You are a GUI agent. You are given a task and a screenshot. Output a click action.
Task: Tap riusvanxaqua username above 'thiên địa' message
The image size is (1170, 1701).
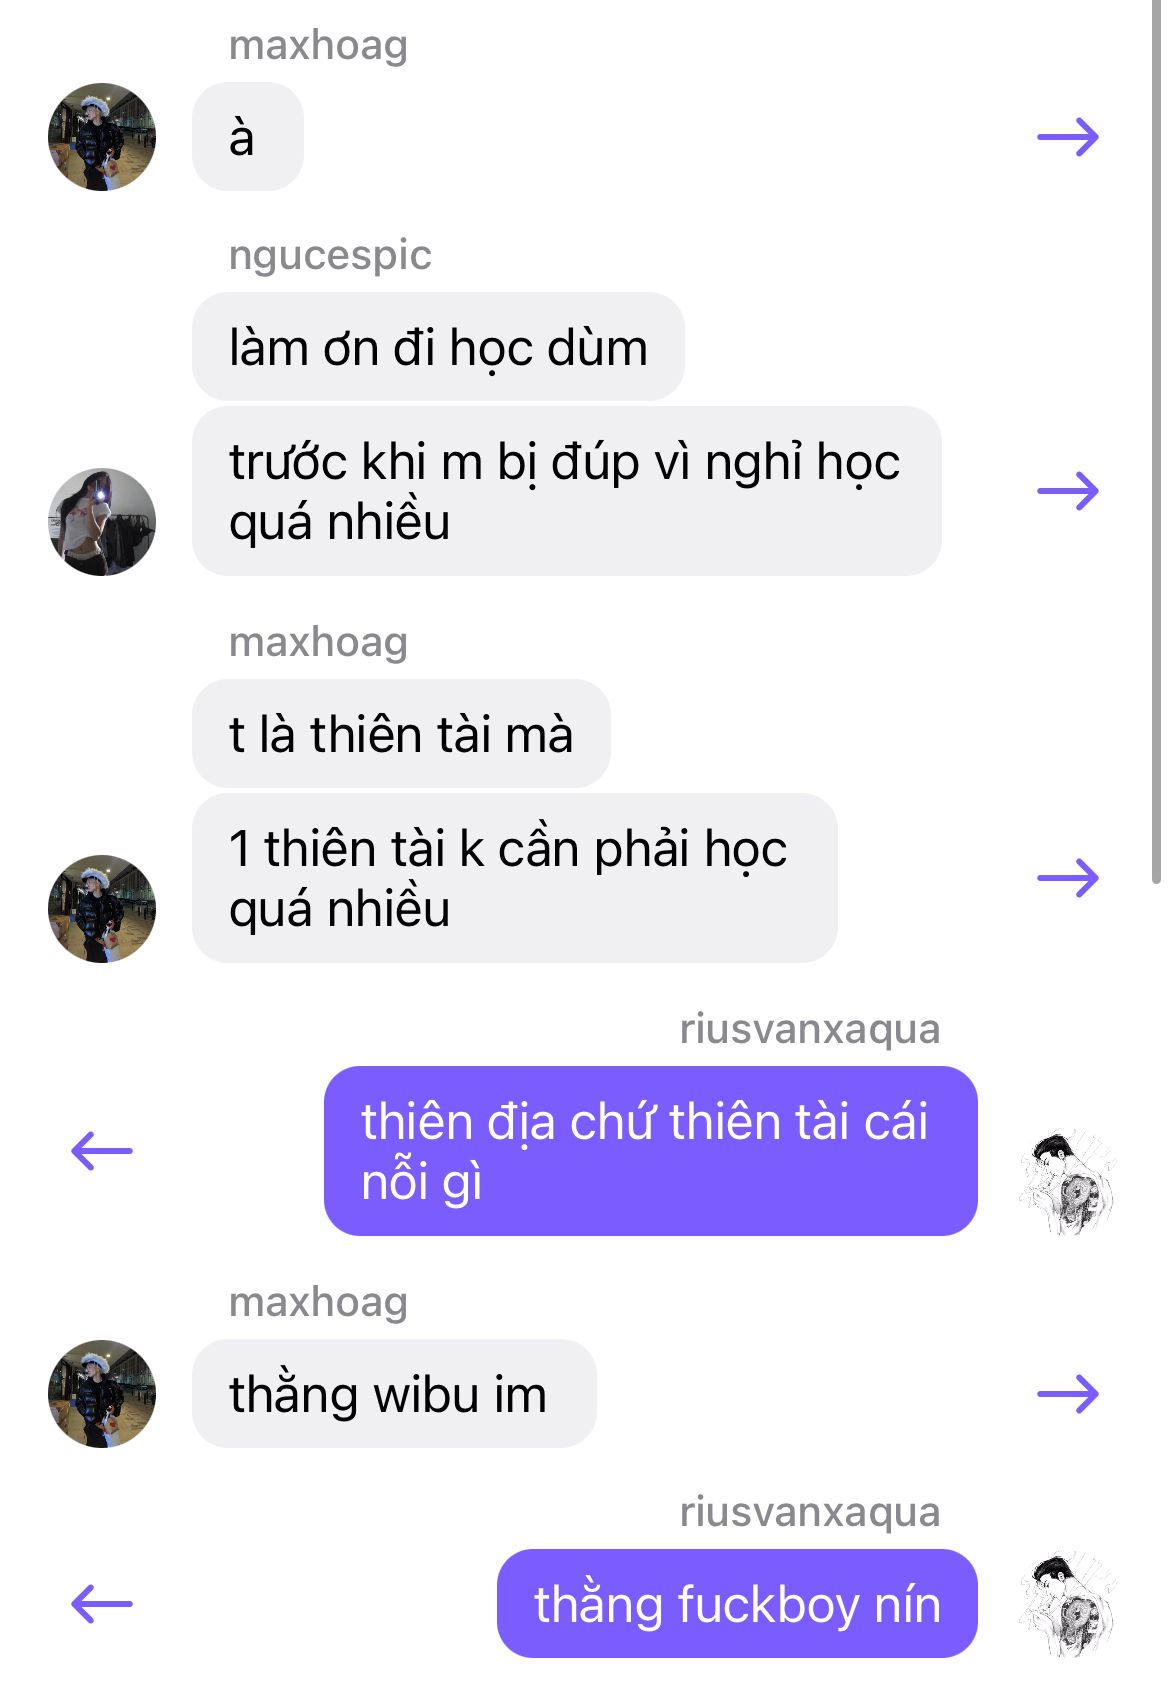coord(810,1029)
